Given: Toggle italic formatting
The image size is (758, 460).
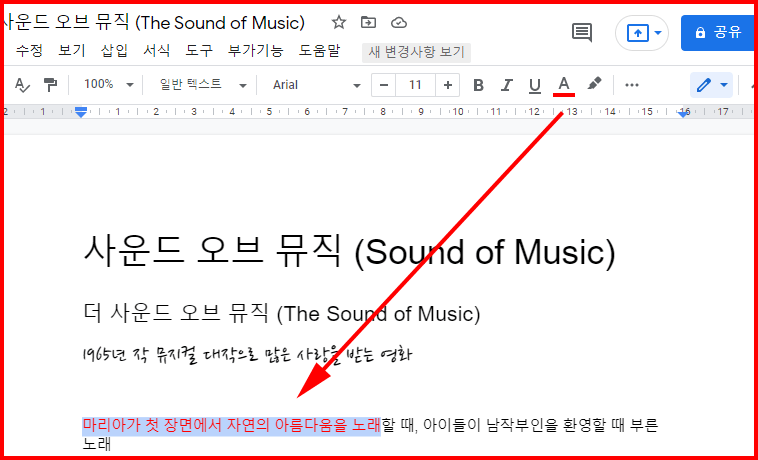Looking at the screenshot, I should pos(506,86).
